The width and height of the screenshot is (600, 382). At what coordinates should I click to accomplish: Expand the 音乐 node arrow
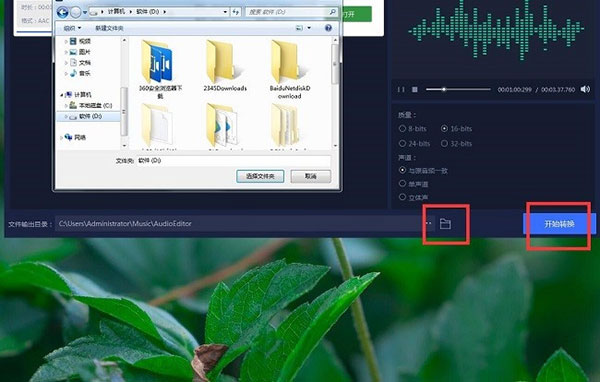(66, 73)
